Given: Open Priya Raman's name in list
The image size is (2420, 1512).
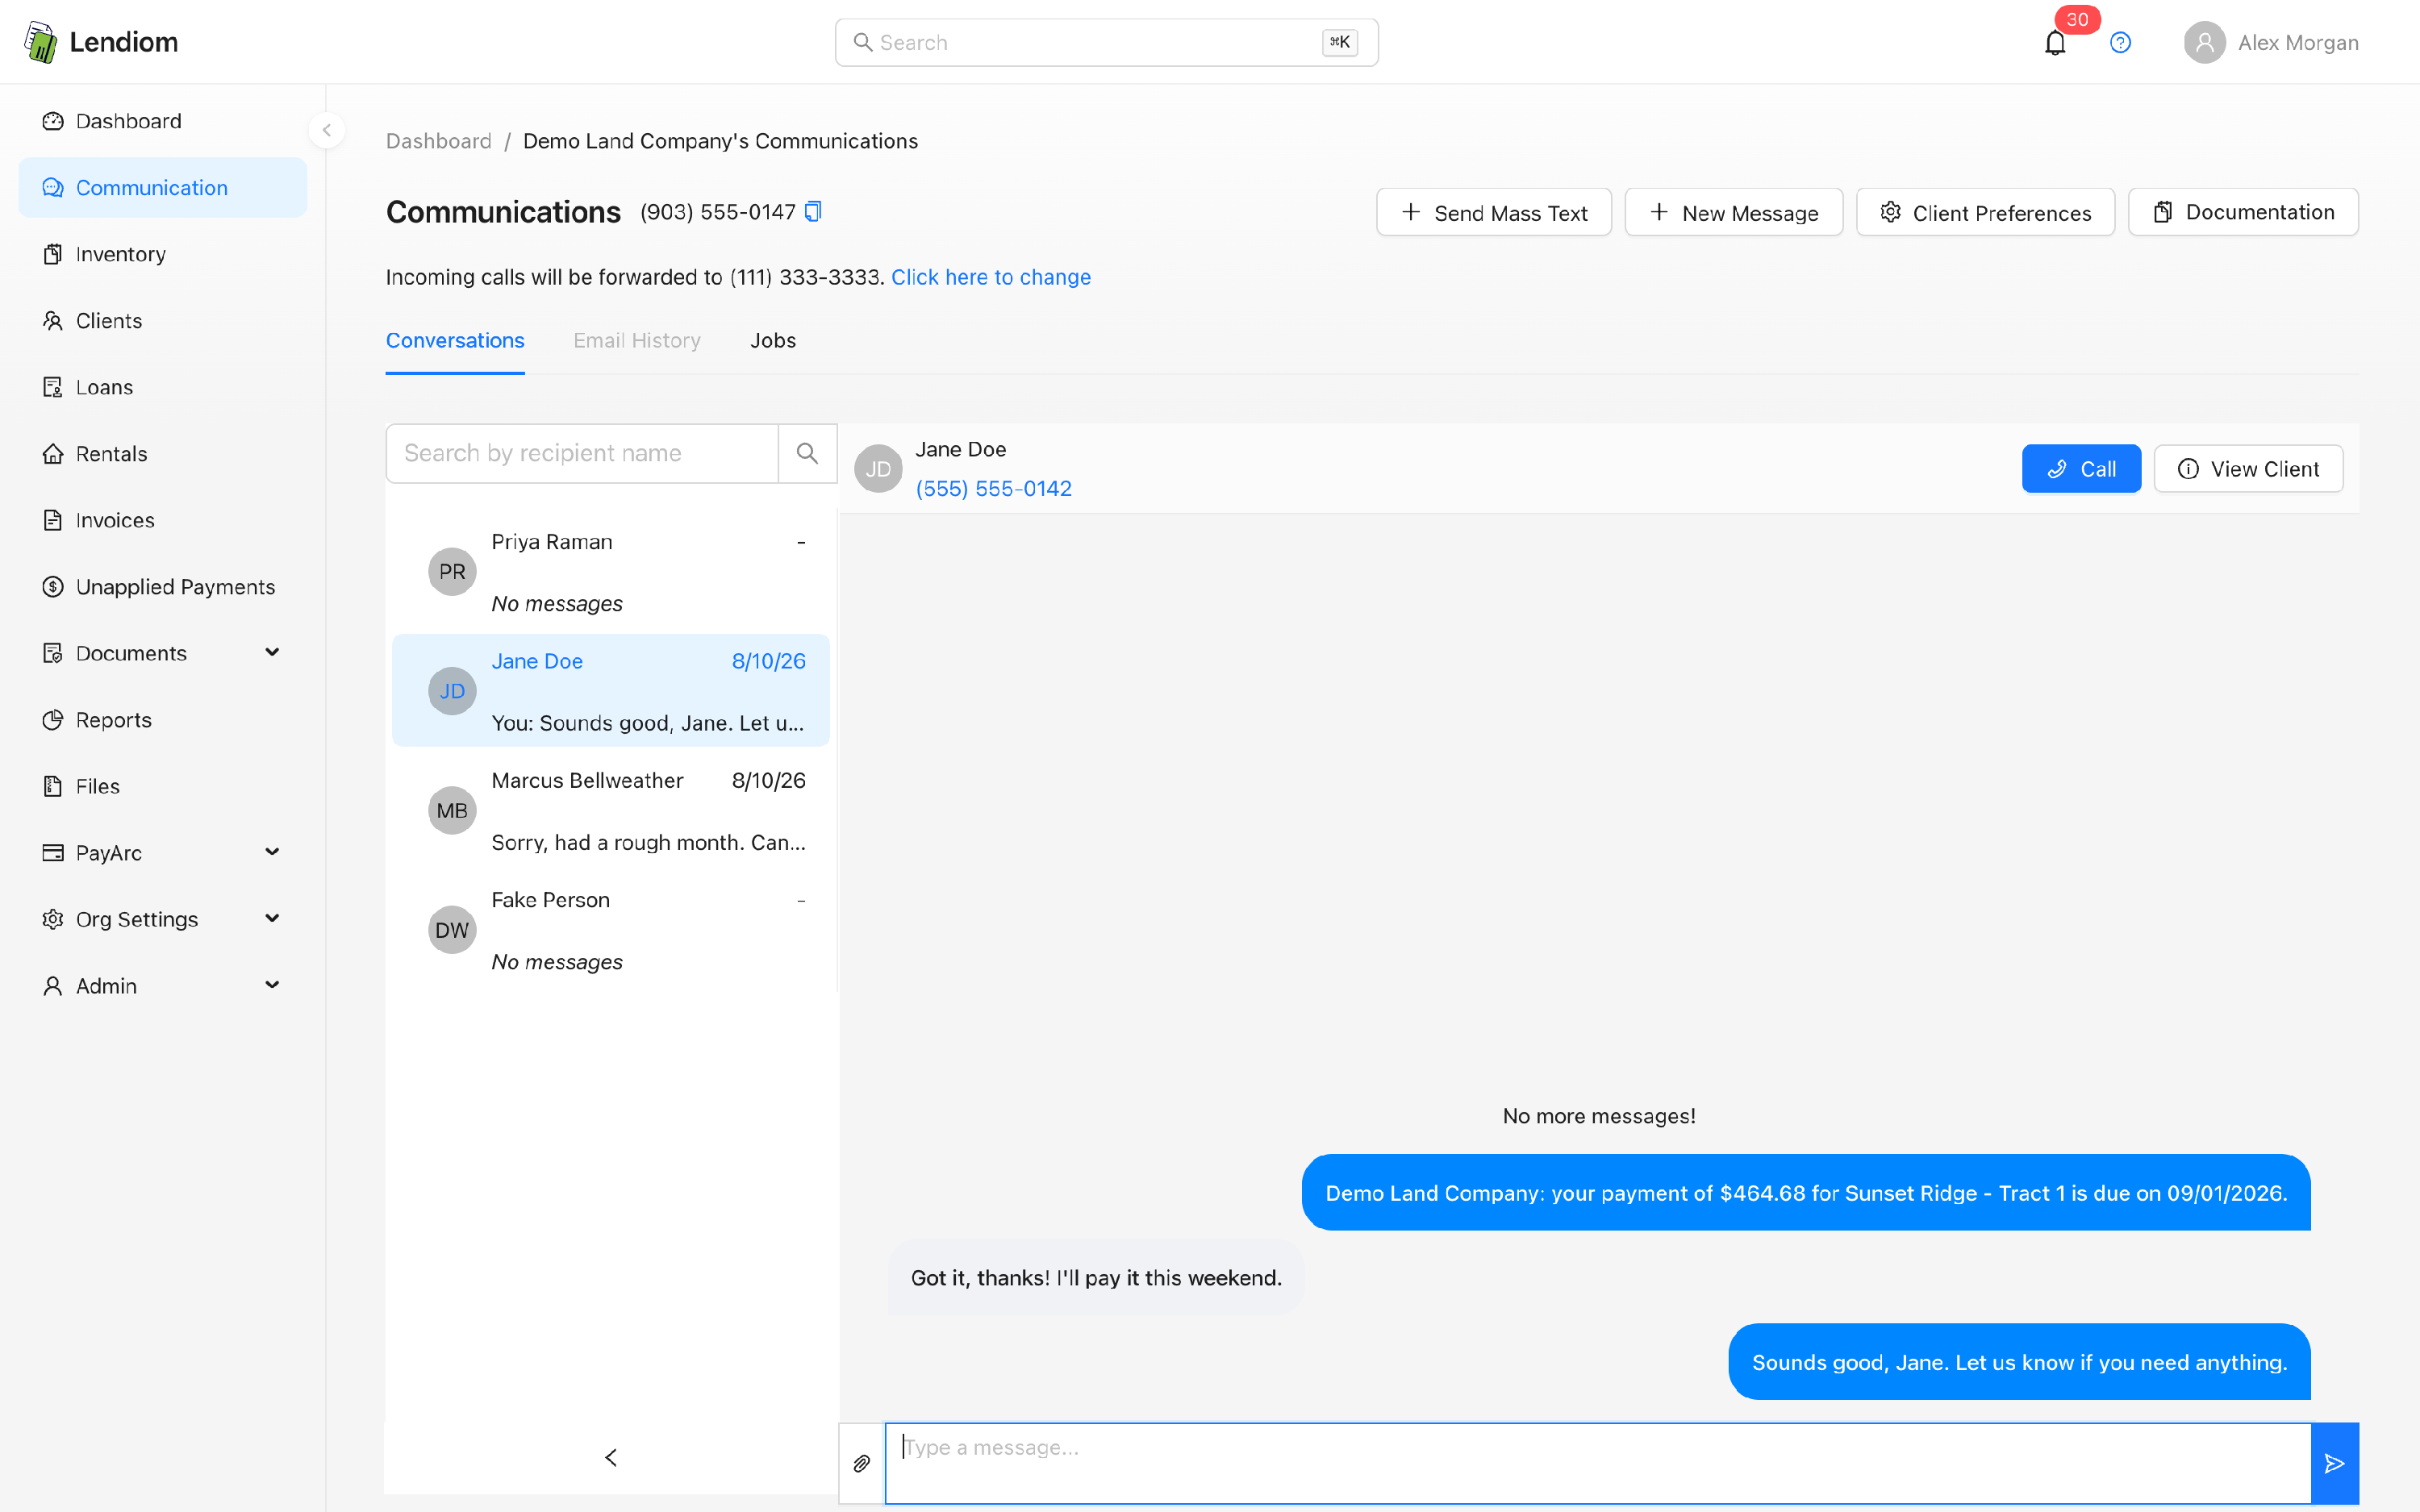Looking at the screenshot, I should coord(552,542).
